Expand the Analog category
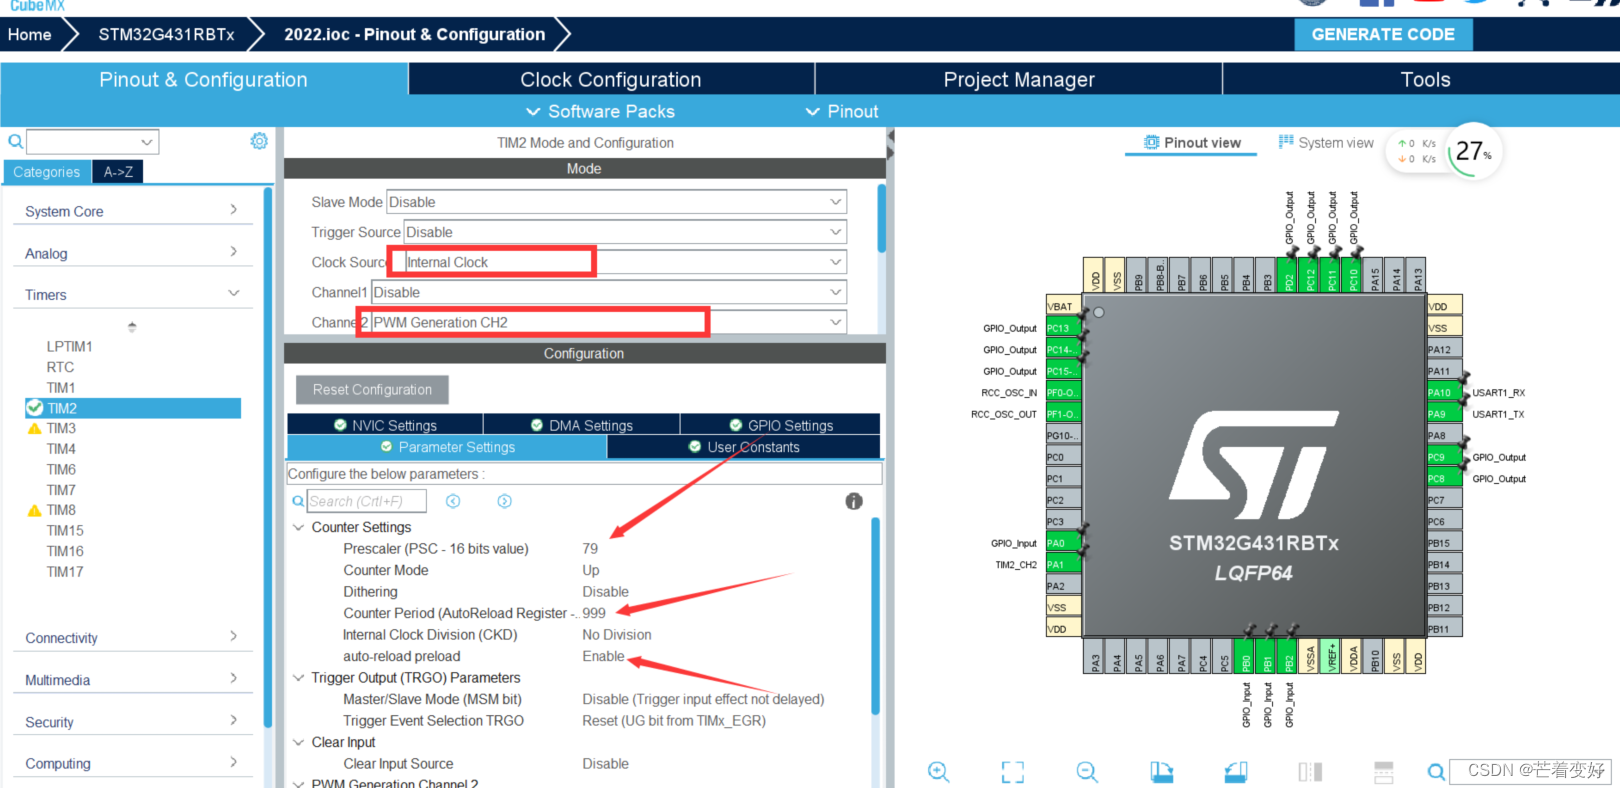 click(132, 253)
